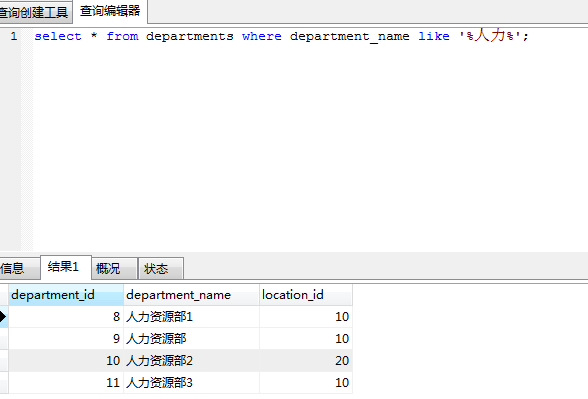588x399 pixels.
Task: Click line number 1 in editor gutter
Action: pyautogui.click(x=14, y=36)
